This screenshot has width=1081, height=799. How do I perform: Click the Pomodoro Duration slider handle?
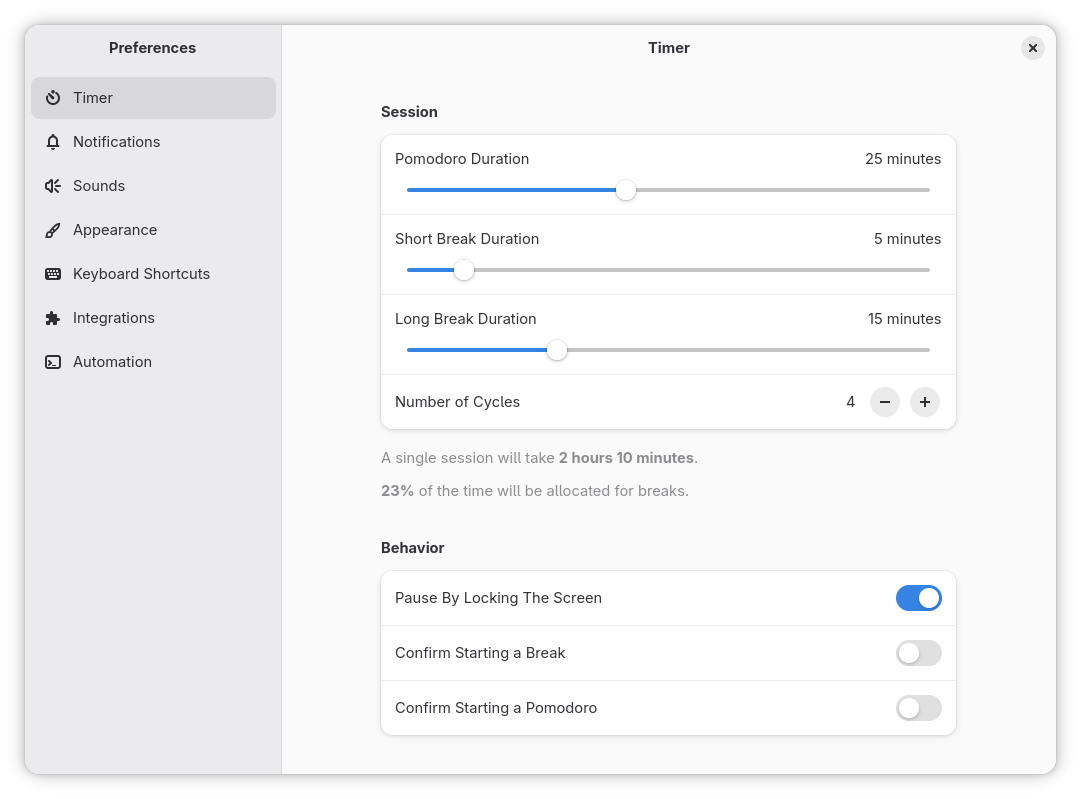point(626,190)
